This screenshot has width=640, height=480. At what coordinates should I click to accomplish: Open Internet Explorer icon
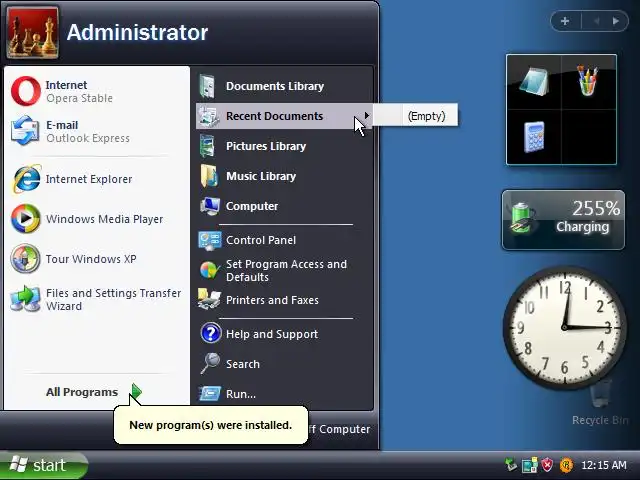27,179
